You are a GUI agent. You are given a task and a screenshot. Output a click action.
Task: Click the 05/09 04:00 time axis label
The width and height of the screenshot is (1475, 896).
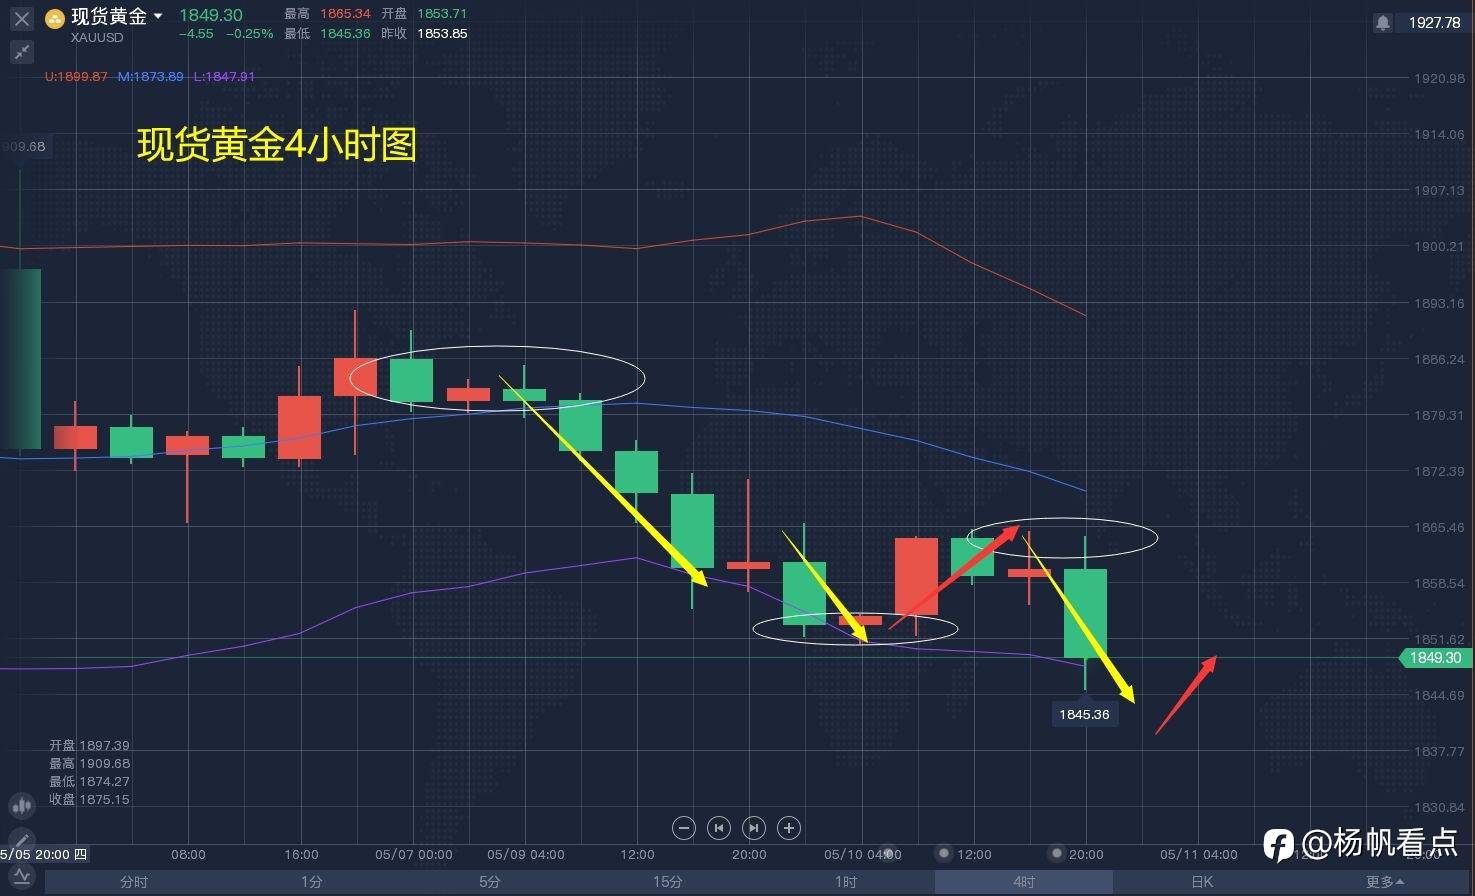pos(526,855)
